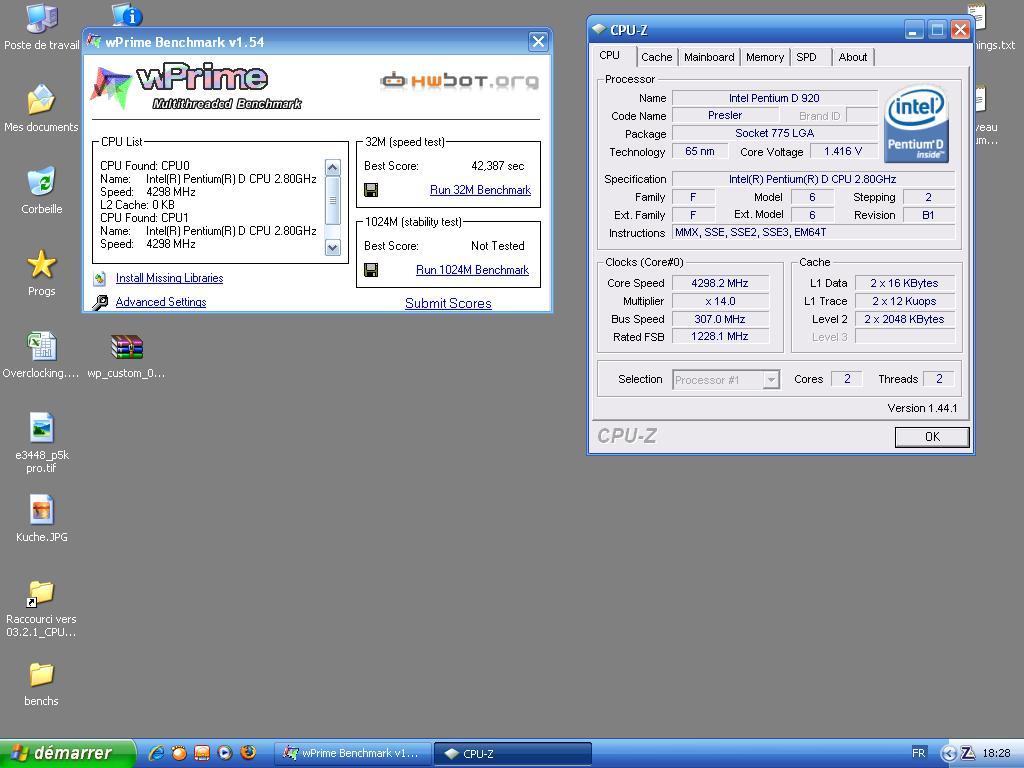Open Poste de travail desktop icon

(42, 20)
